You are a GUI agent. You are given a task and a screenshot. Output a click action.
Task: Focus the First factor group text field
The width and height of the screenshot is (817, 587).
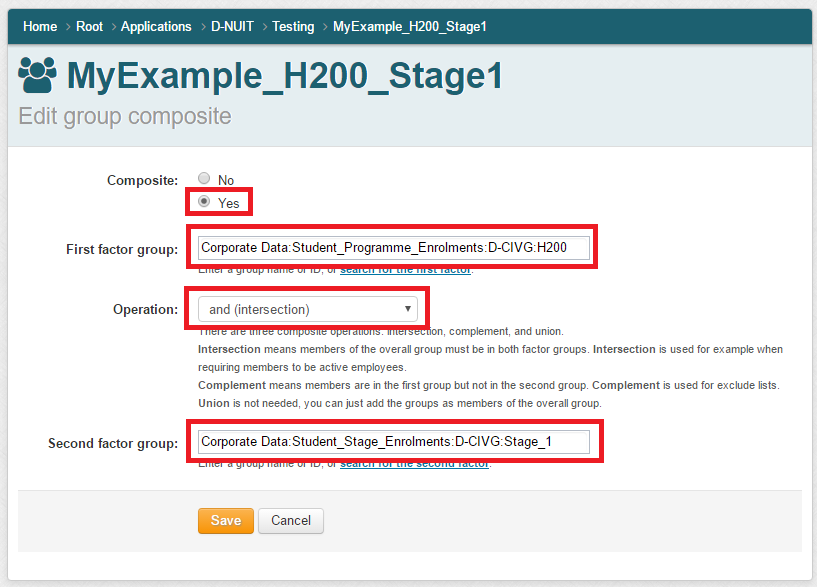[394, 248]
